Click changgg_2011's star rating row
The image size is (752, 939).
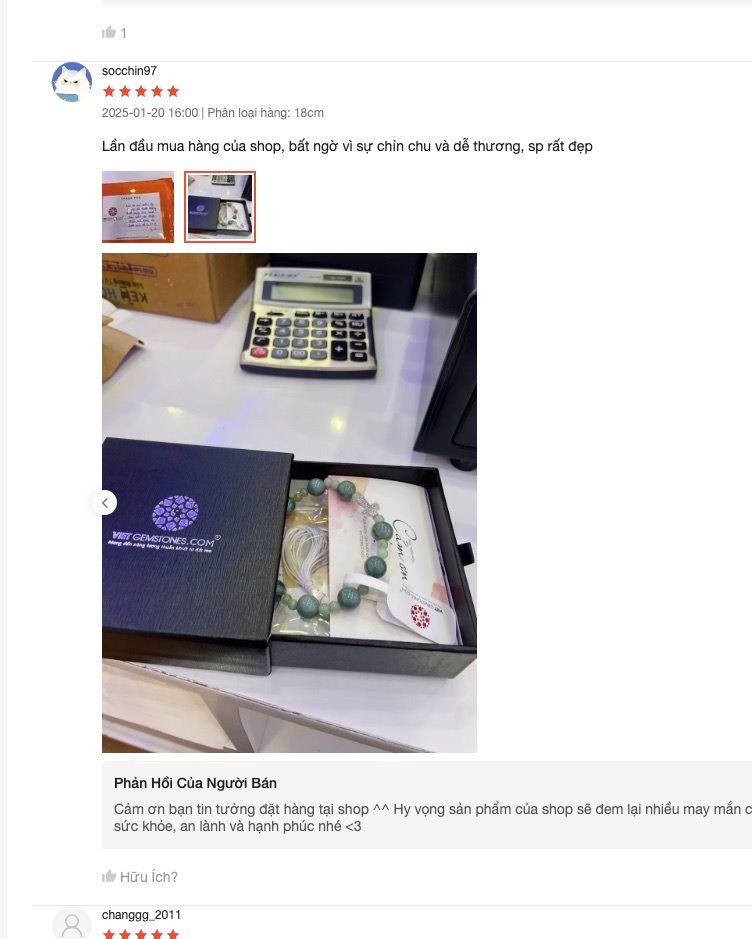141,934
